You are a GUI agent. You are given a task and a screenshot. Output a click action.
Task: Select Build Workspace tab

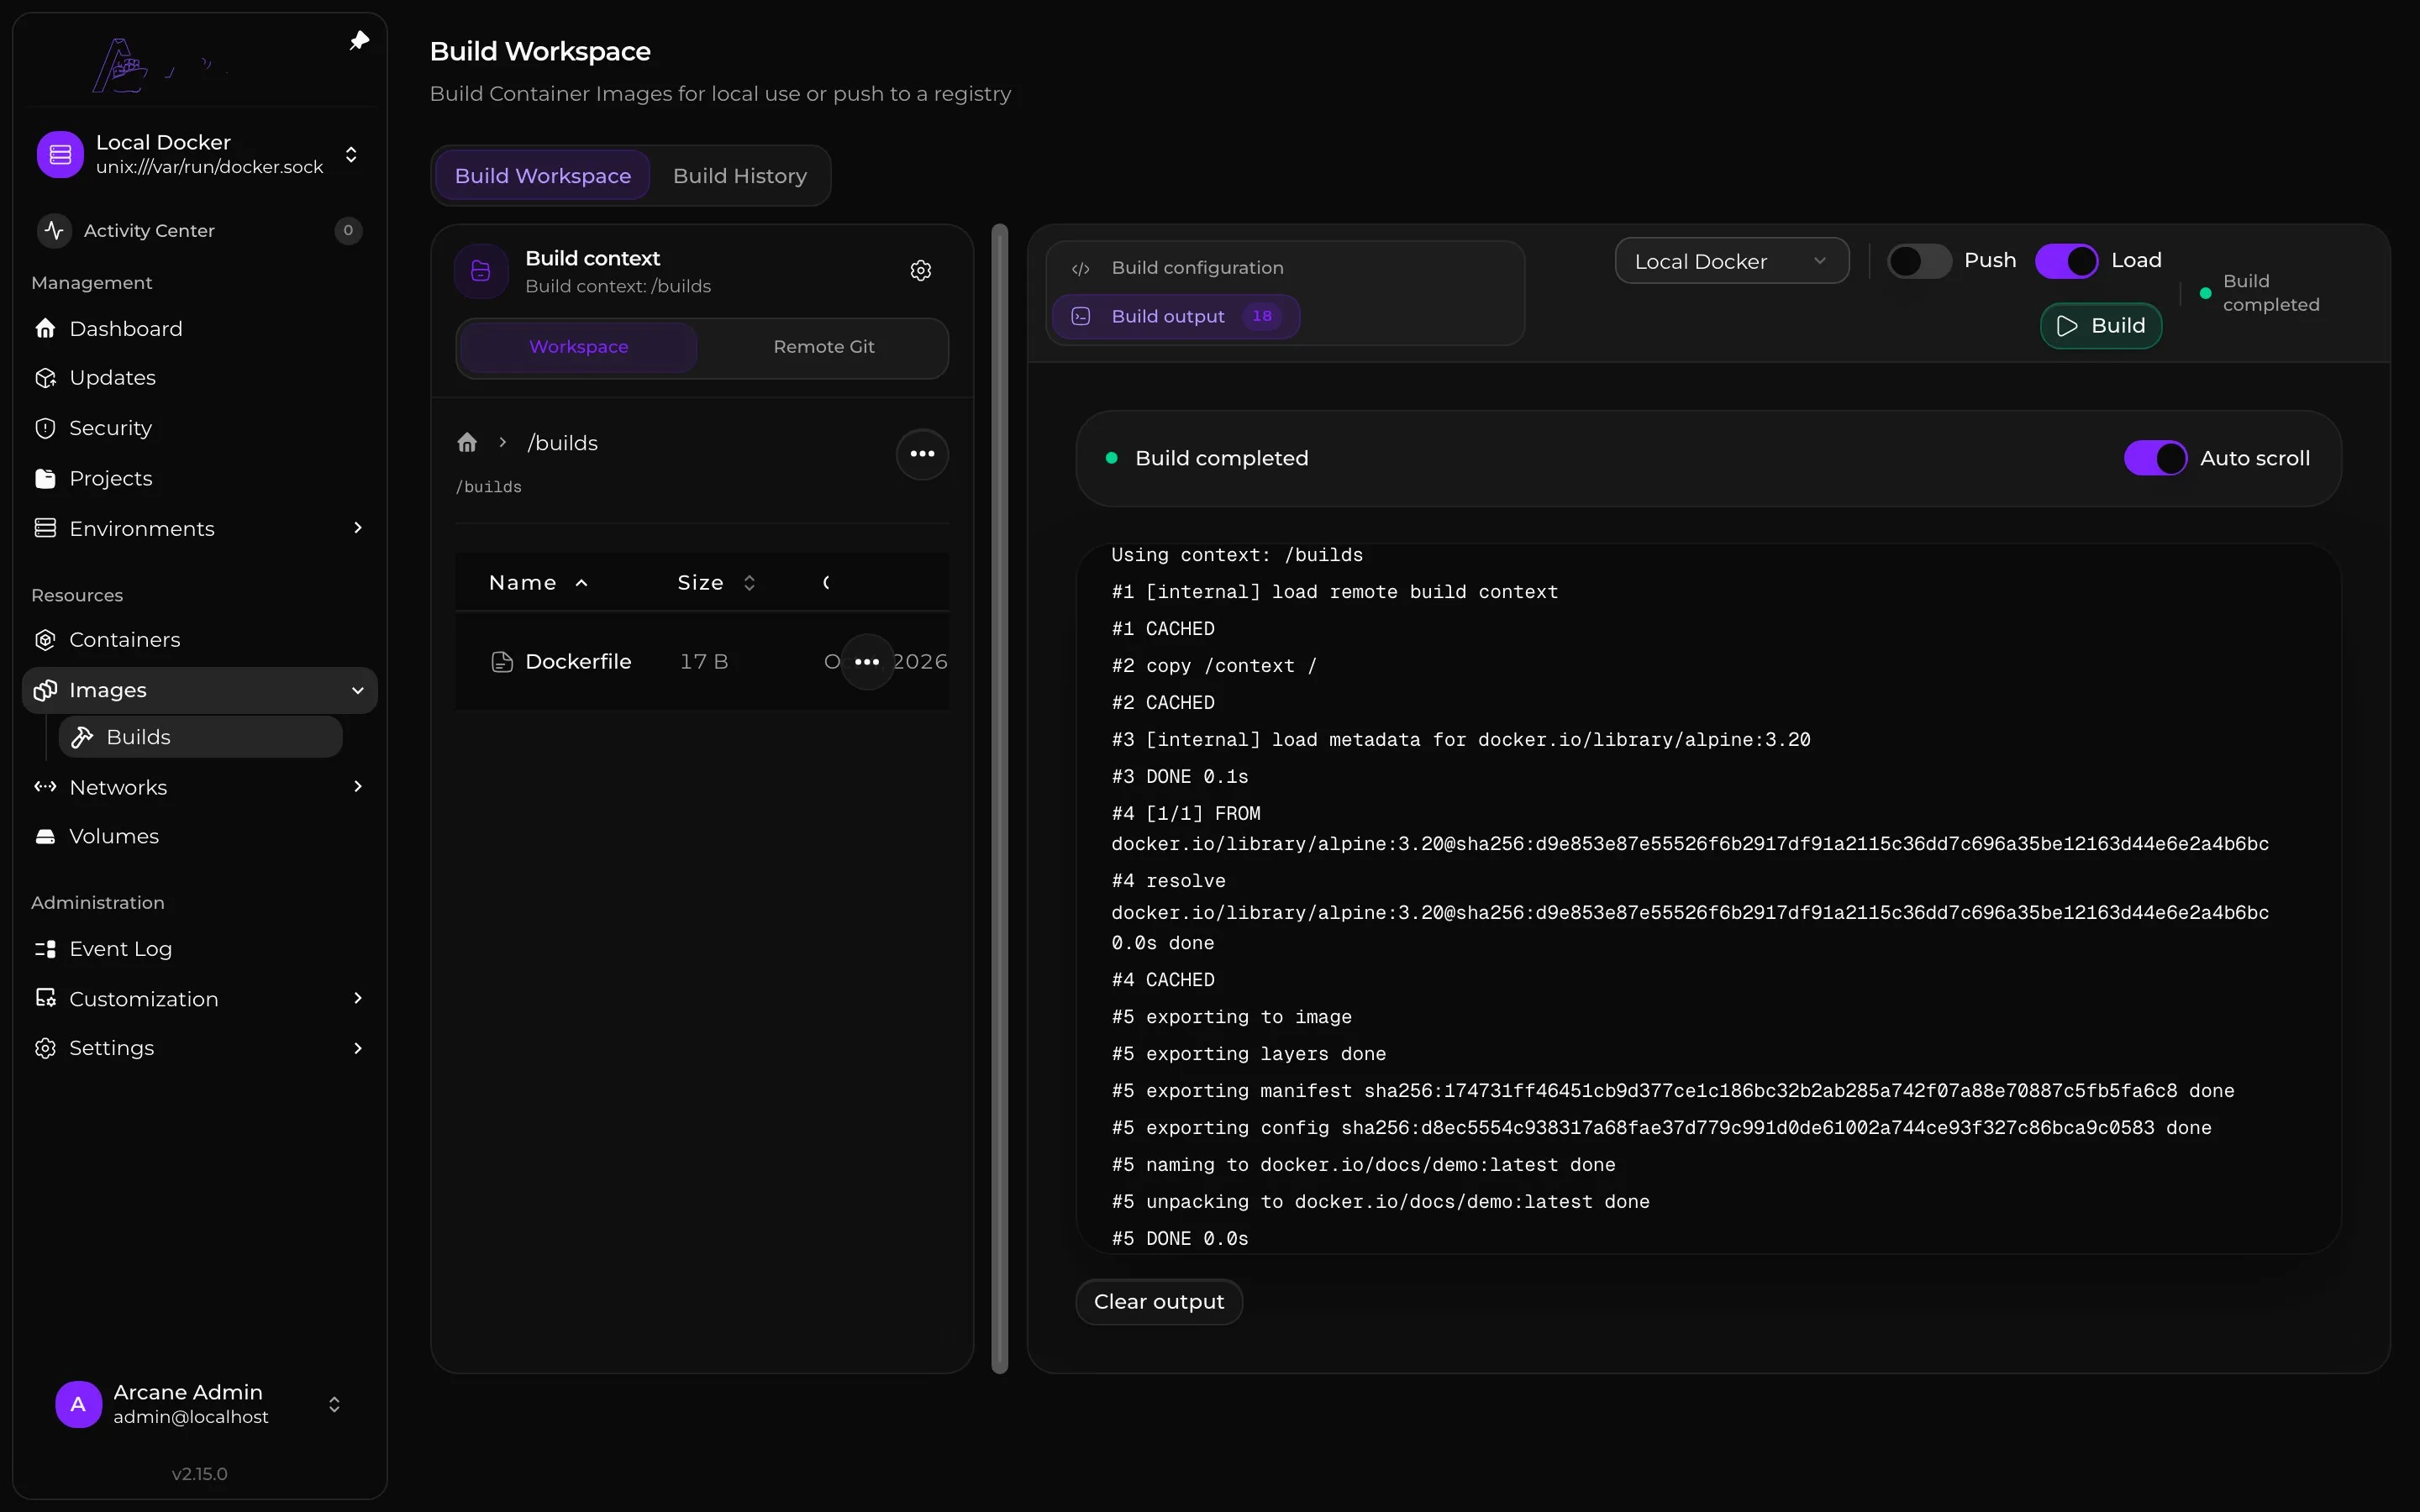(x=543, y=176)
